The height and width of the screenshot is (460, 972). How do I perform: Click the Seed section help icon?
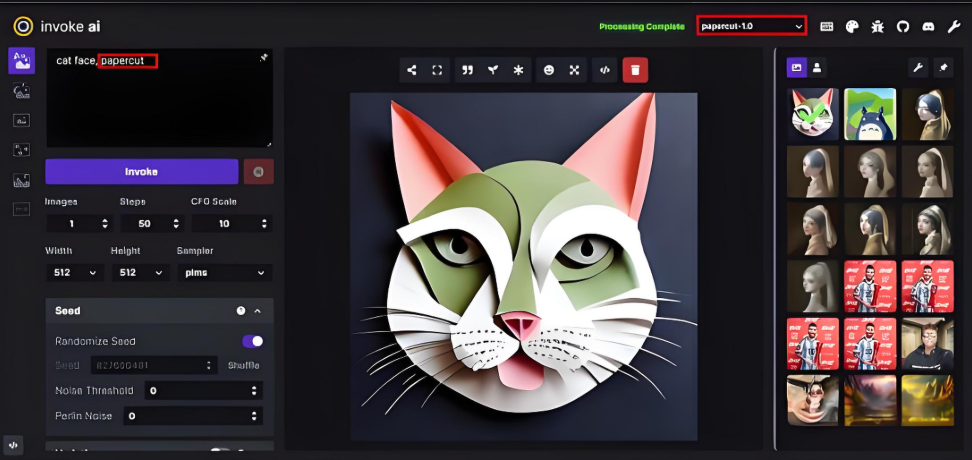[x=241, y=311]
